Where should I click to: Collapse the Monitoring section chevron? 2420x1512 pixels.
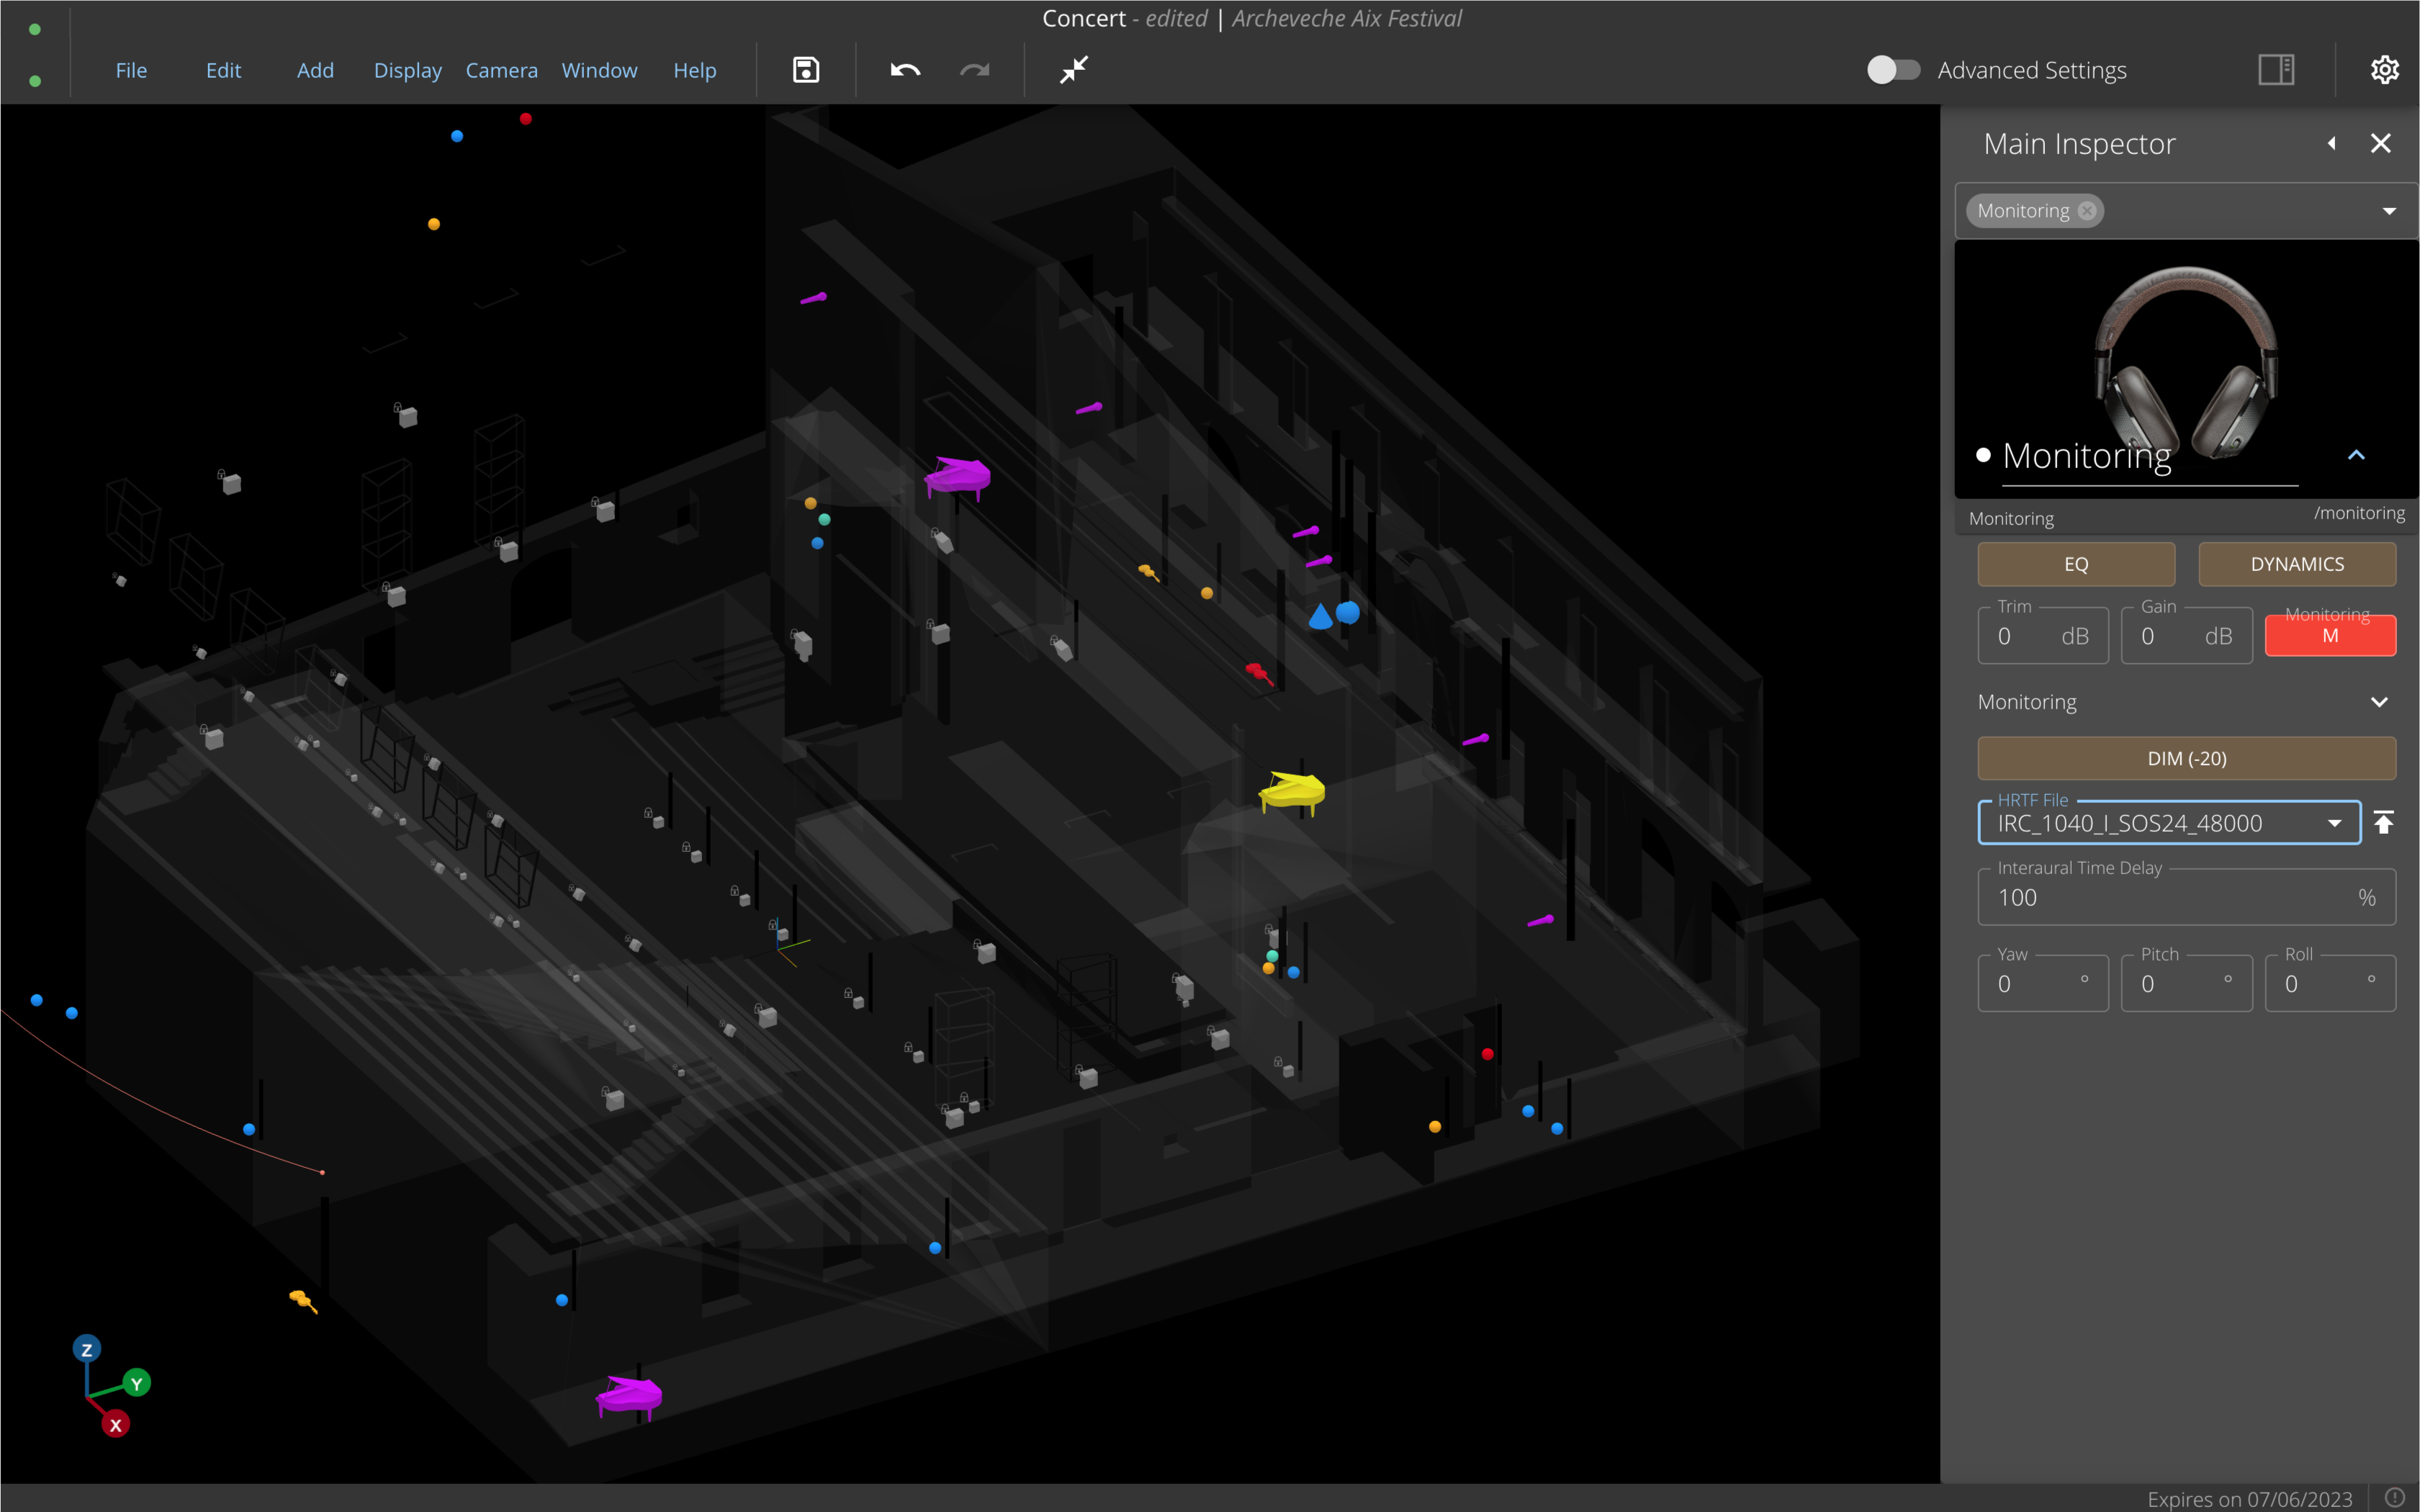(2379, 702)
